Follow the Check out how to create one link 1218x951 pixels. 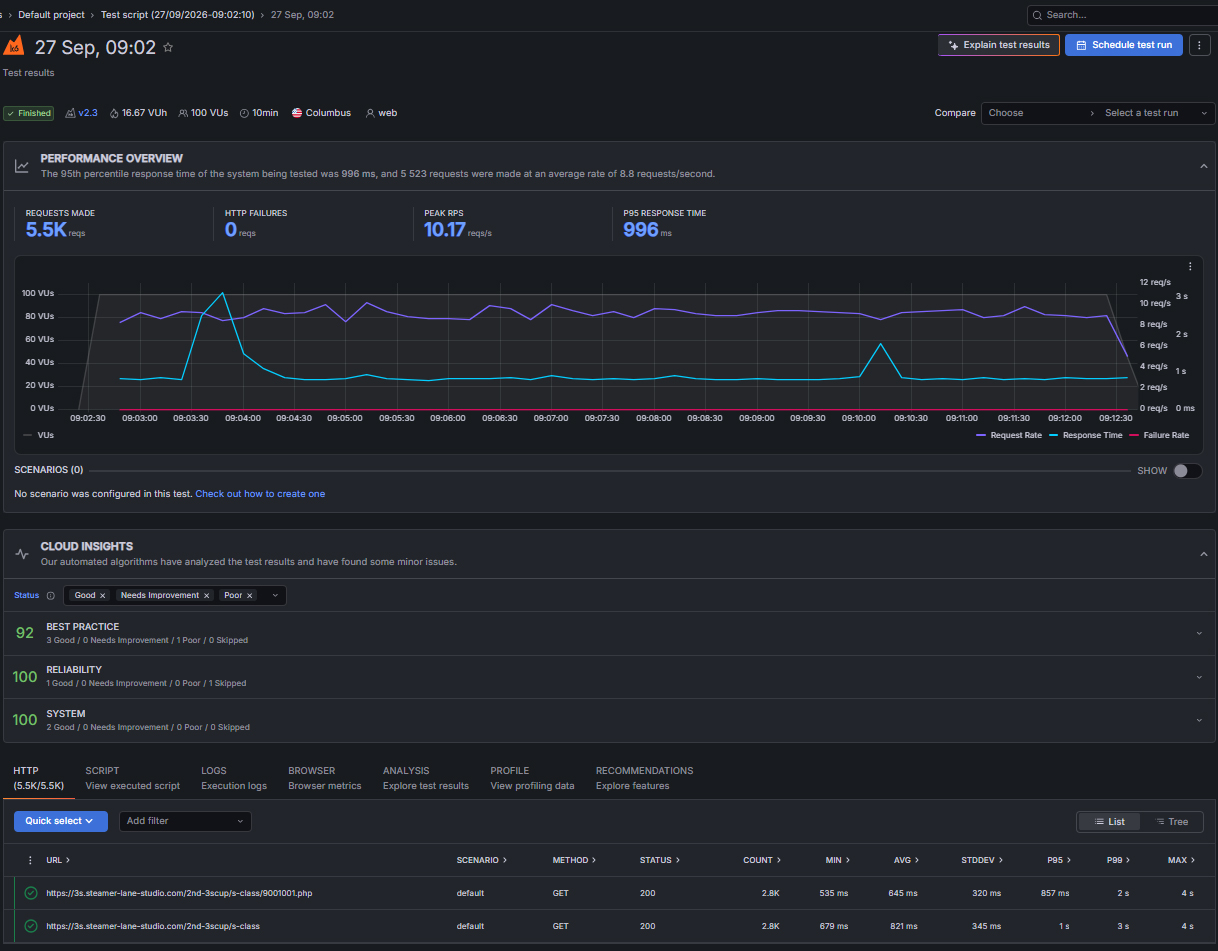pyautogui.click(x=260, y=494)
